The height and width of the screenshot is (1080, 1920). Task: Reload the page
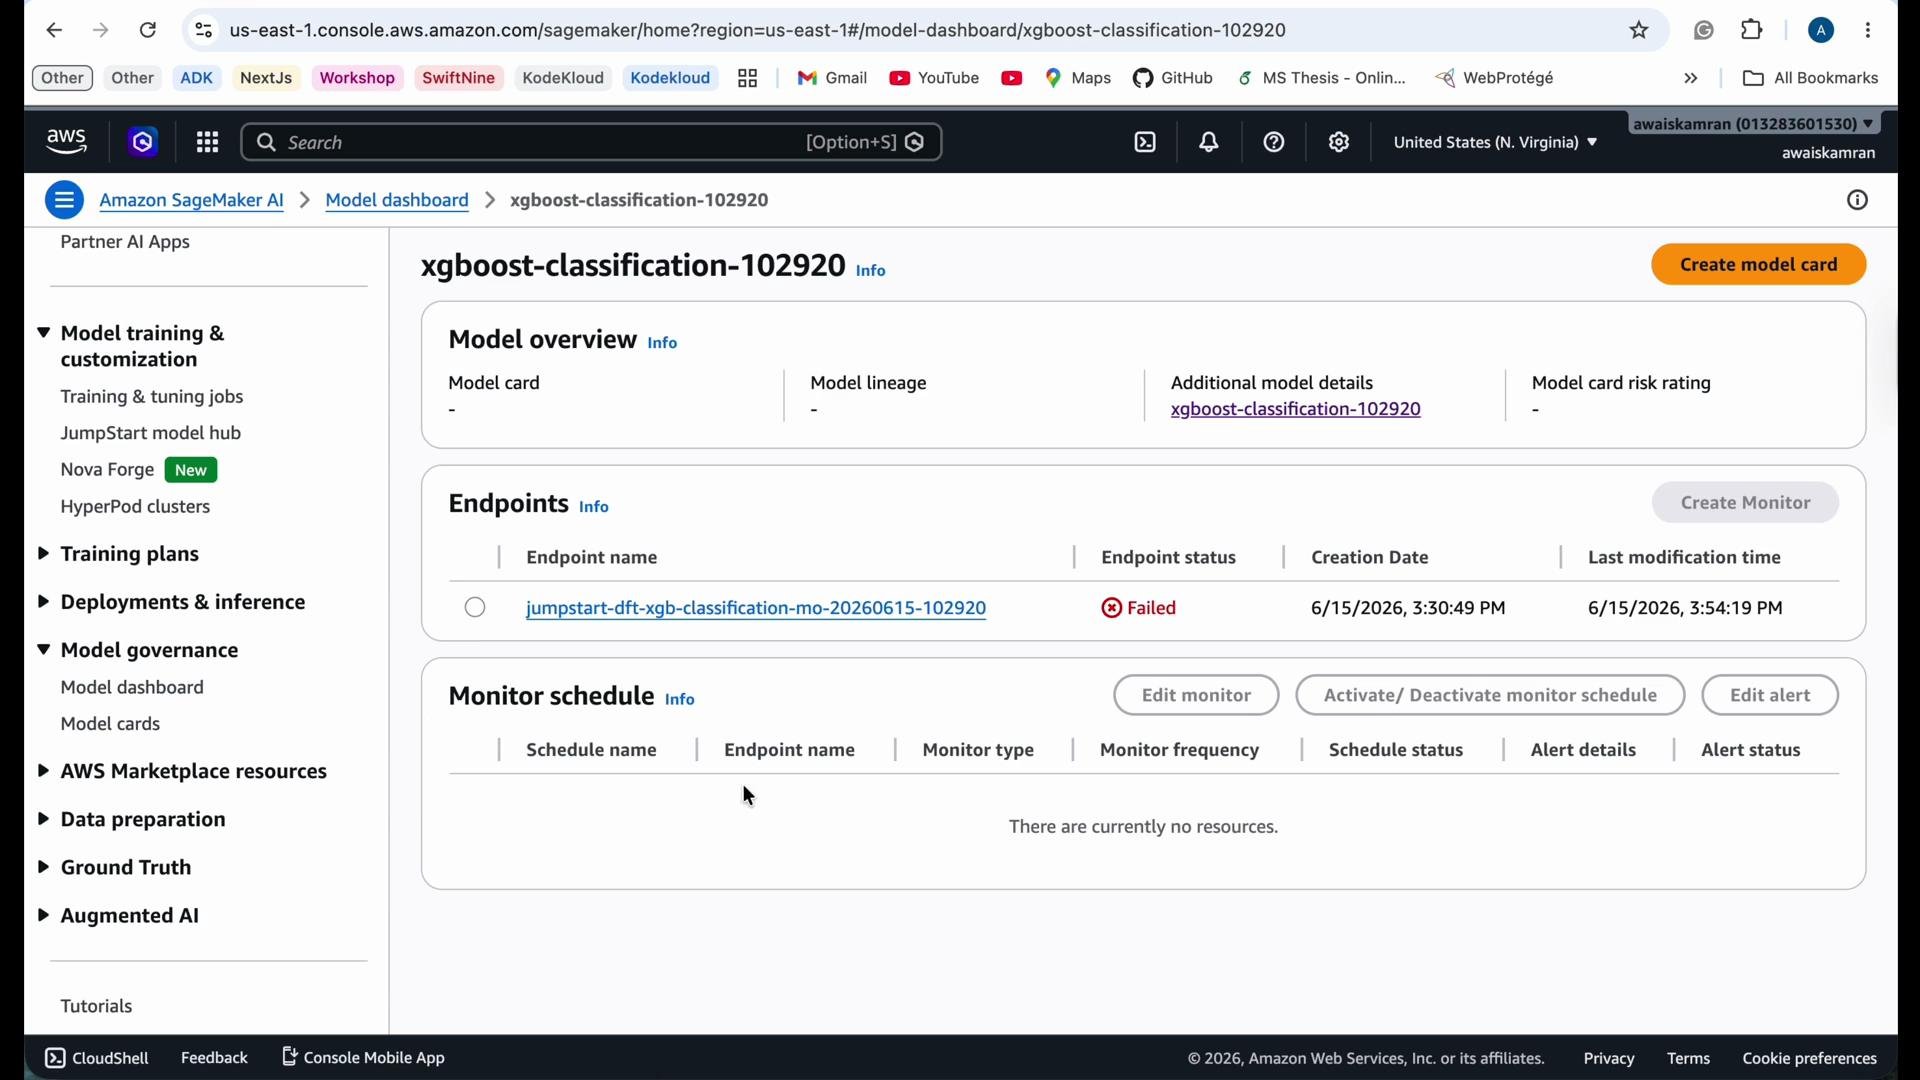(148, 31)
